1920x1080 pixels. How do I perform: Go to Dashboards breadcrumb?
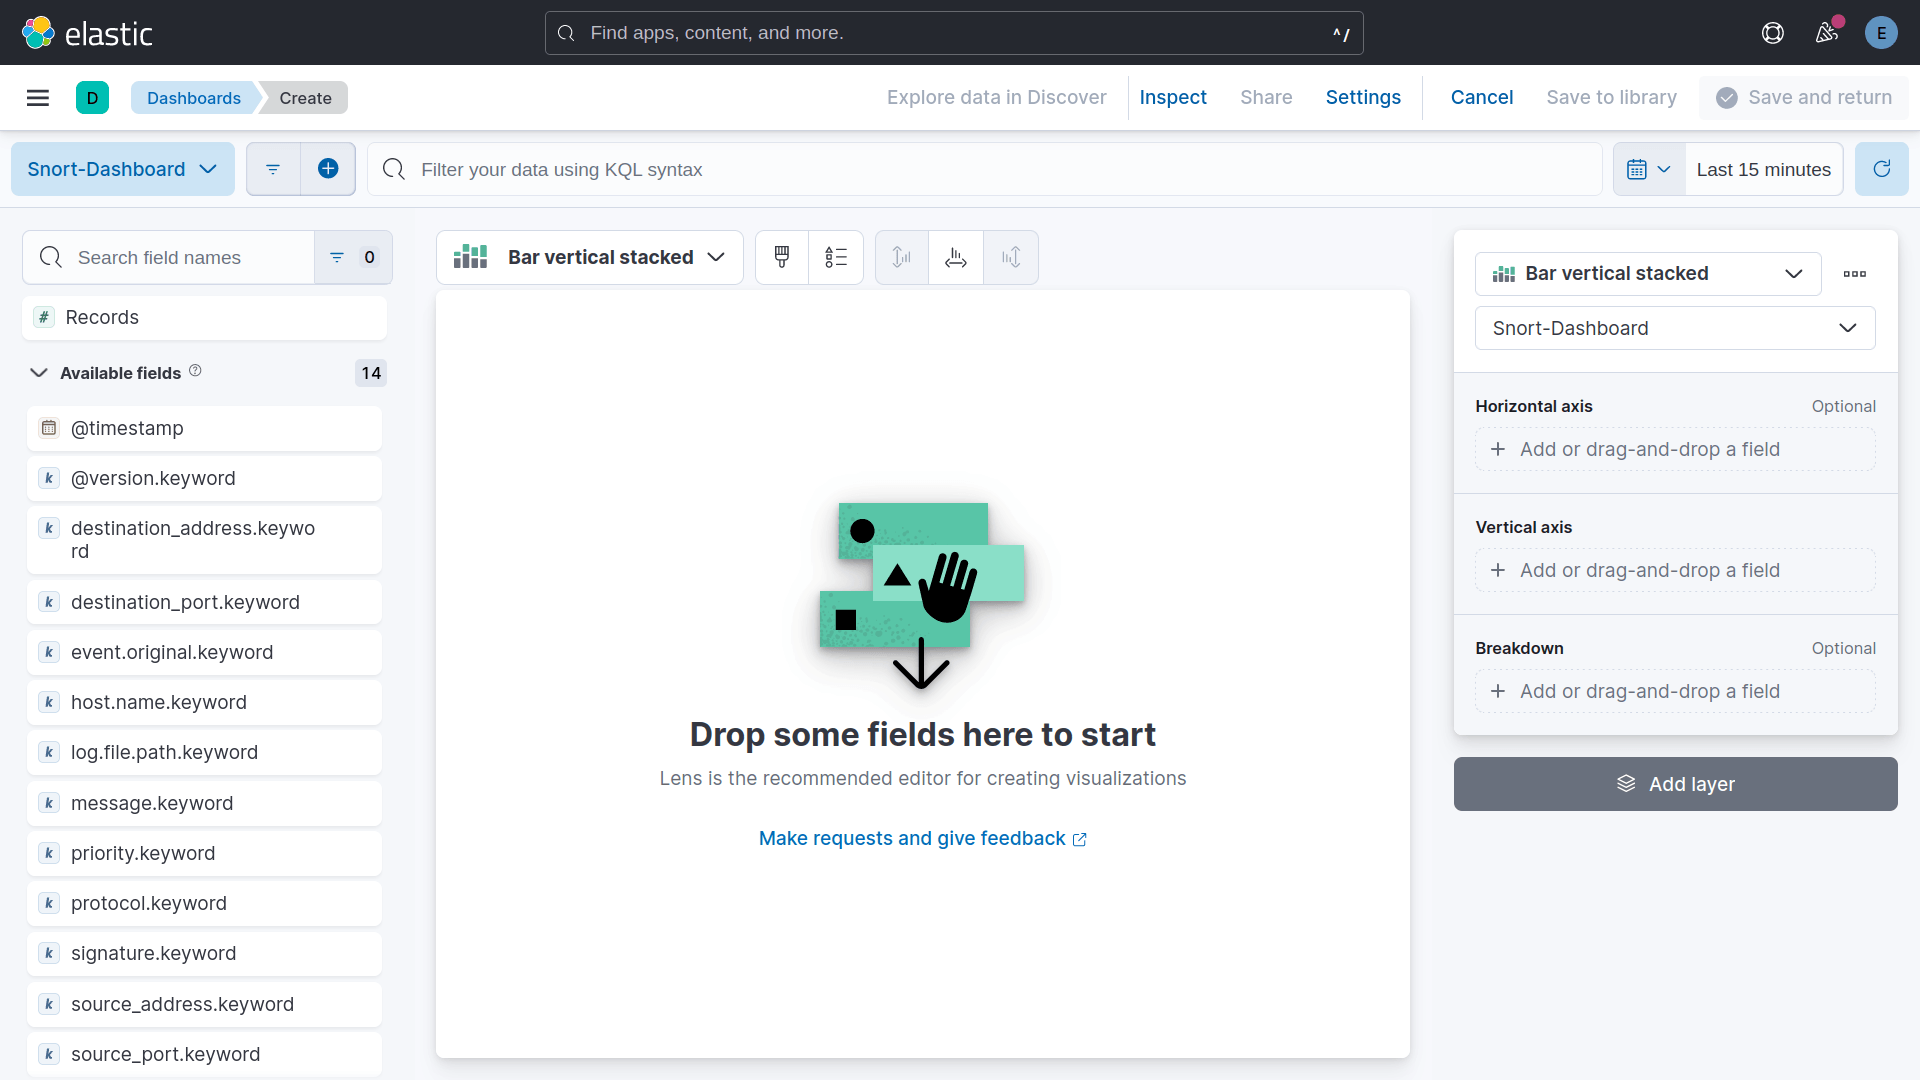[193, 98]
